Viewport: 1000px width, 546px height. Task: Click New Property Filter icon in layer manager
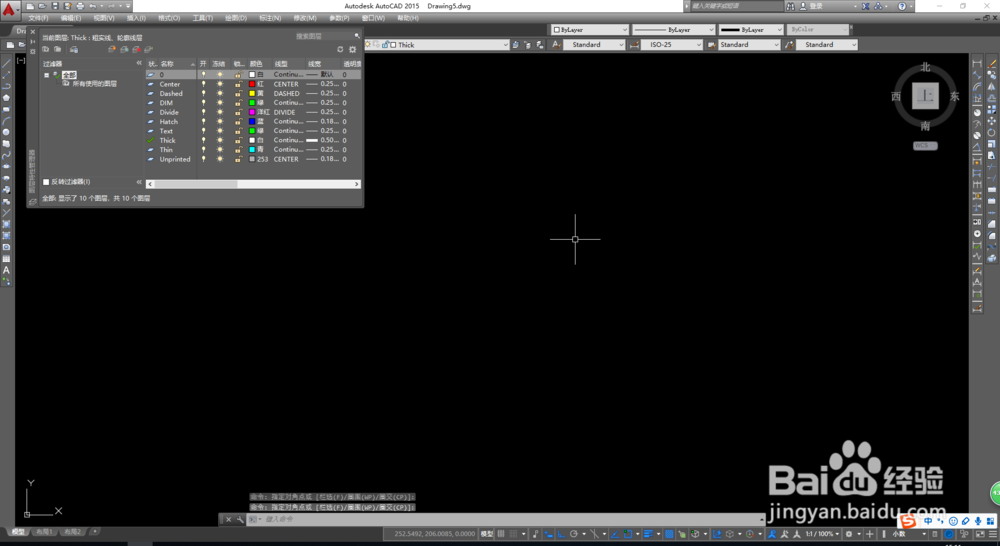click(45, 49)
